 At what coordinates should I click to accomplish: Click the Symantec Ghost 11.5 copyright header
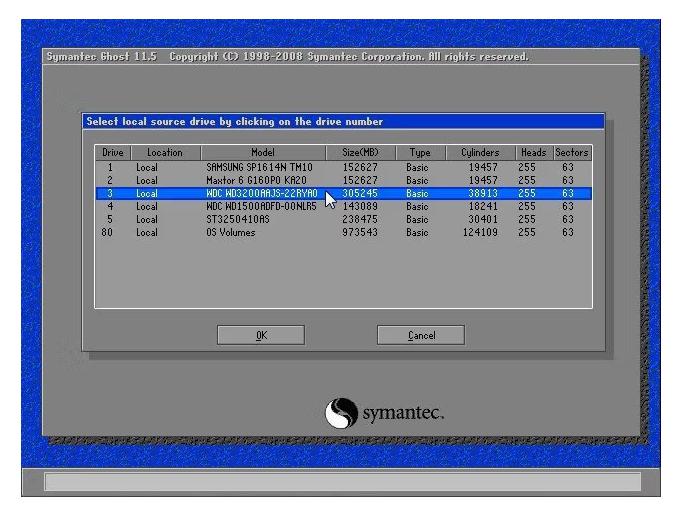[290, 57]
